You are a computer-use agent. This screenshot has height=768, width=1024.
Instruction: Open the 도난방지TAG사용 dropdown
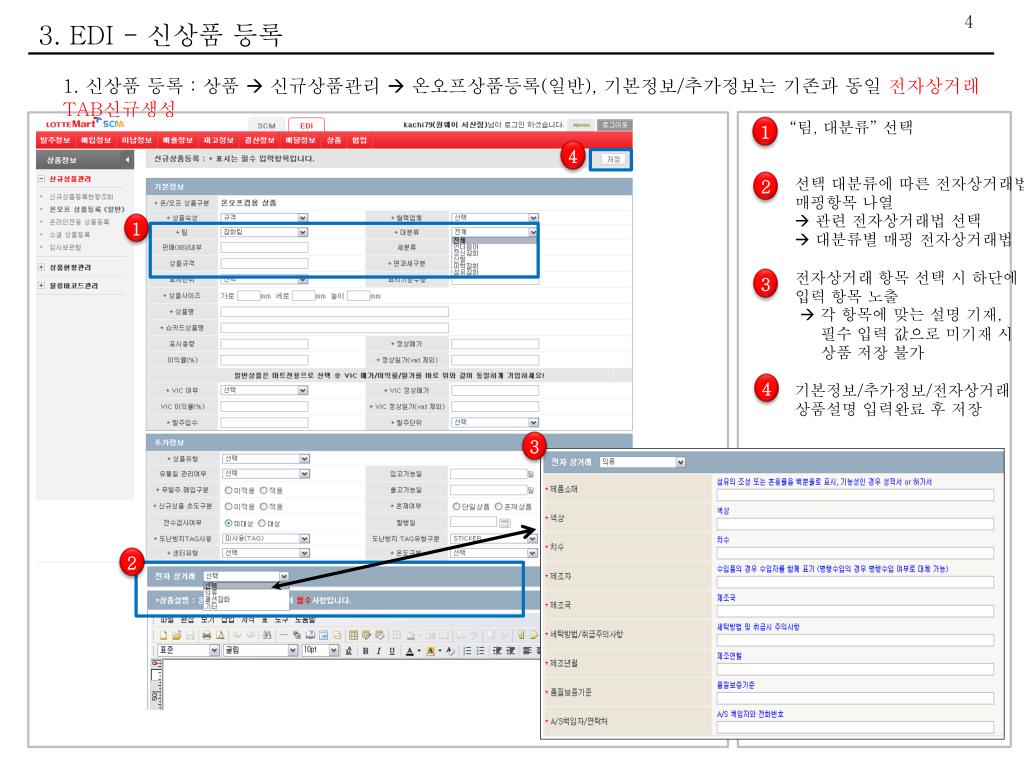(x=266, y=539)
